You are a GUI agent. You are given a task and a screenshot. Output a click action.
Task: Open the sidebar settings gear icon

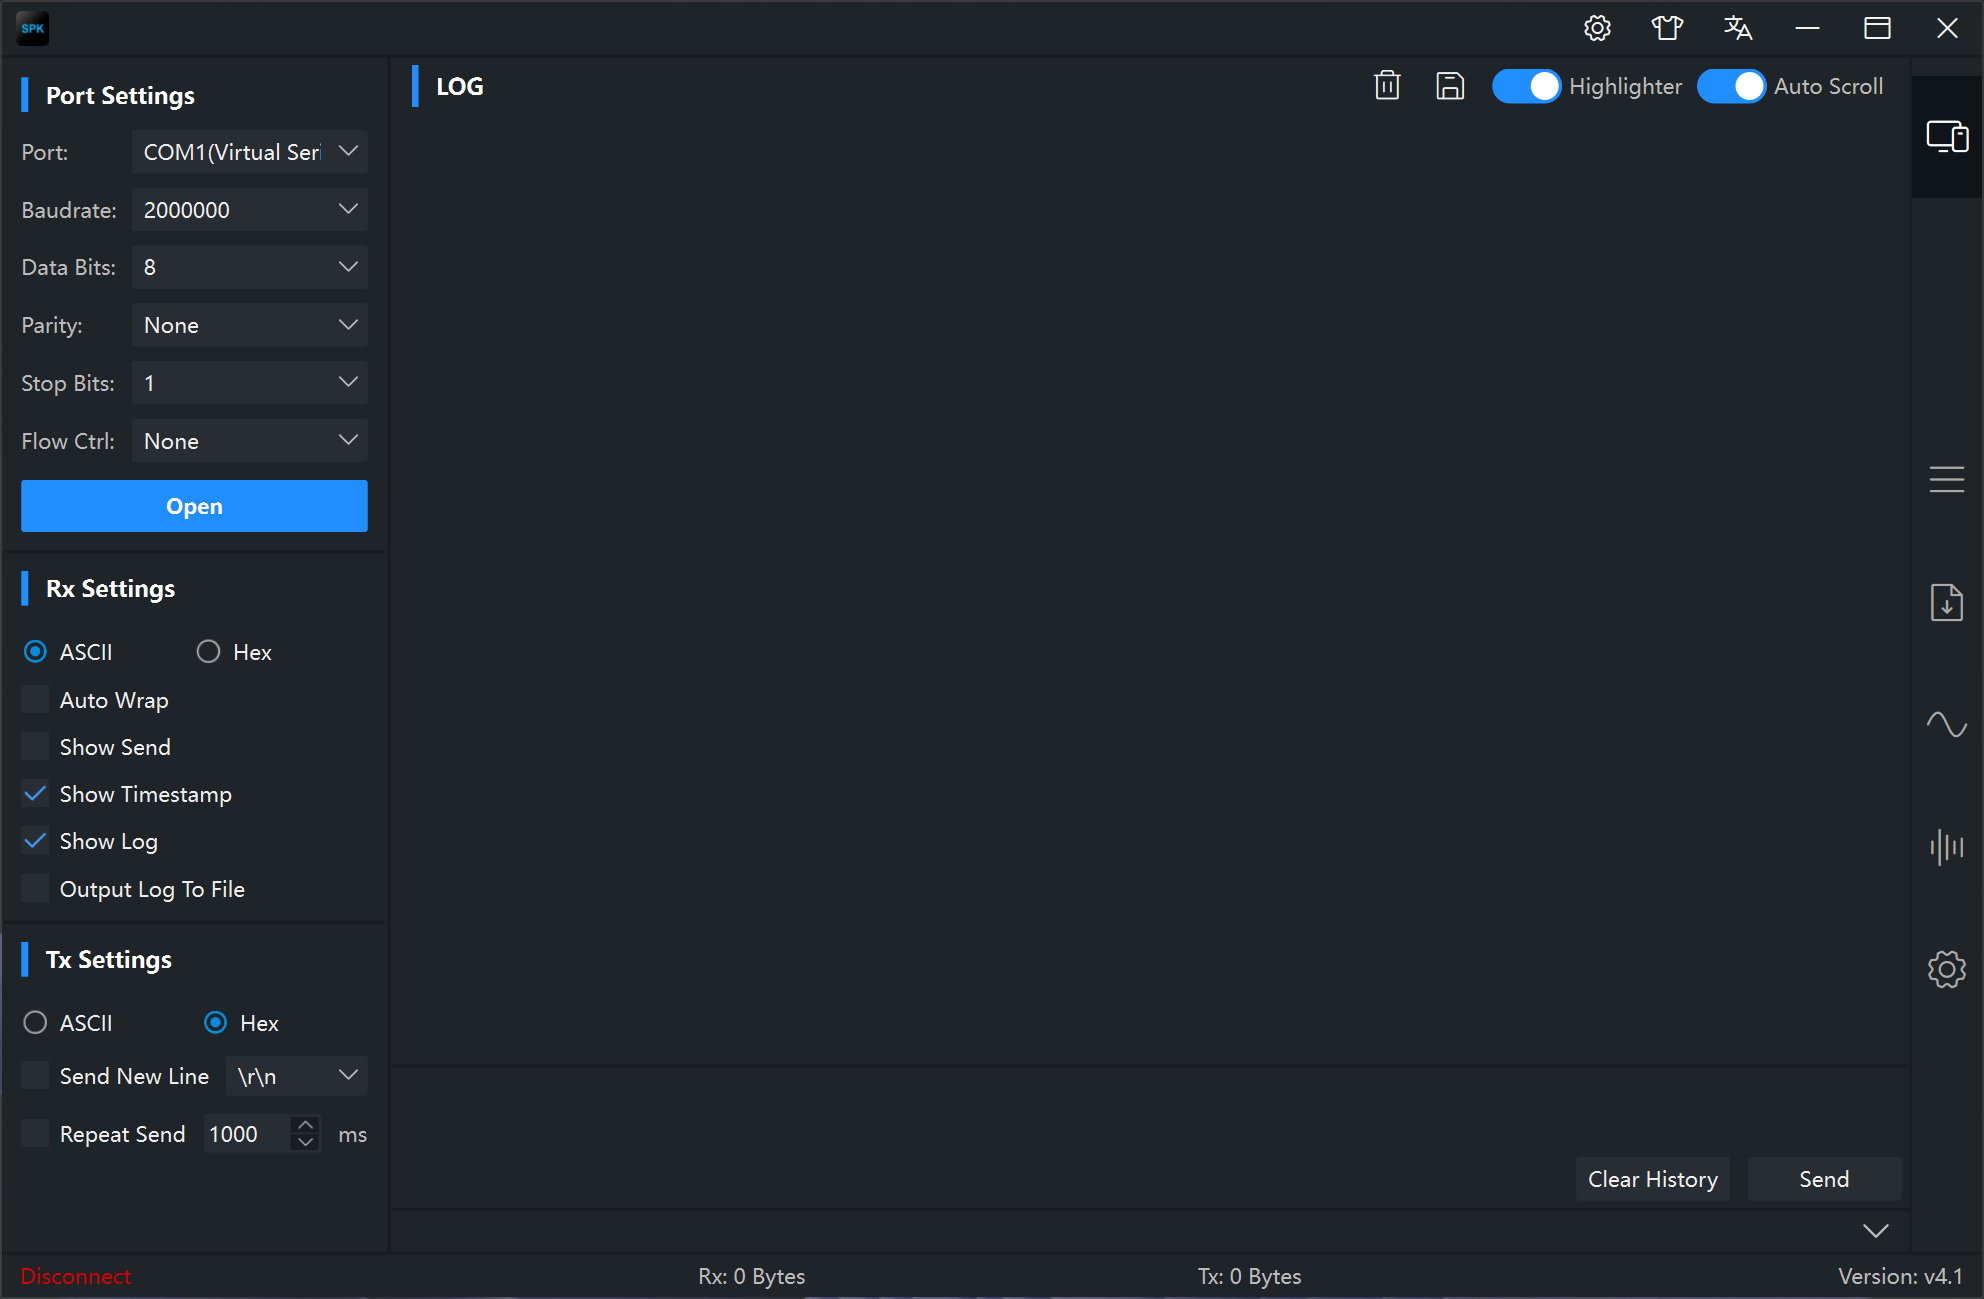coord(1947,969)
